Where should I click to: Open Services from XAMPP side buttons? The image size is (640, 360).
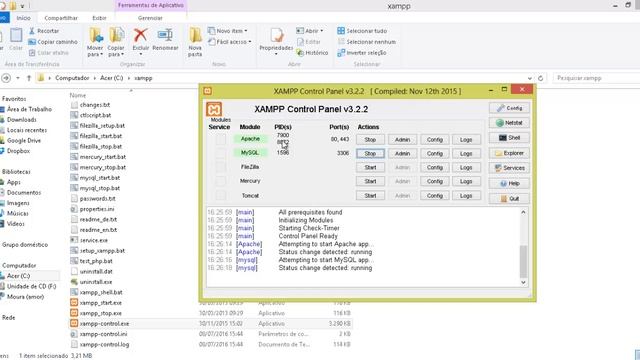click(x=509, y=168)
